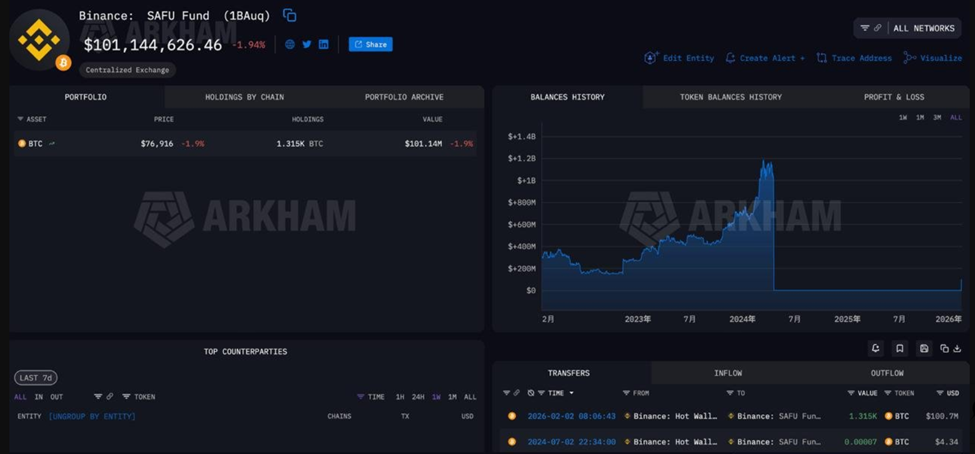This screenshot has height=454, width=975.
Task: Toggle the TIME sort arrow in transfers header
Action: [571, 393]
